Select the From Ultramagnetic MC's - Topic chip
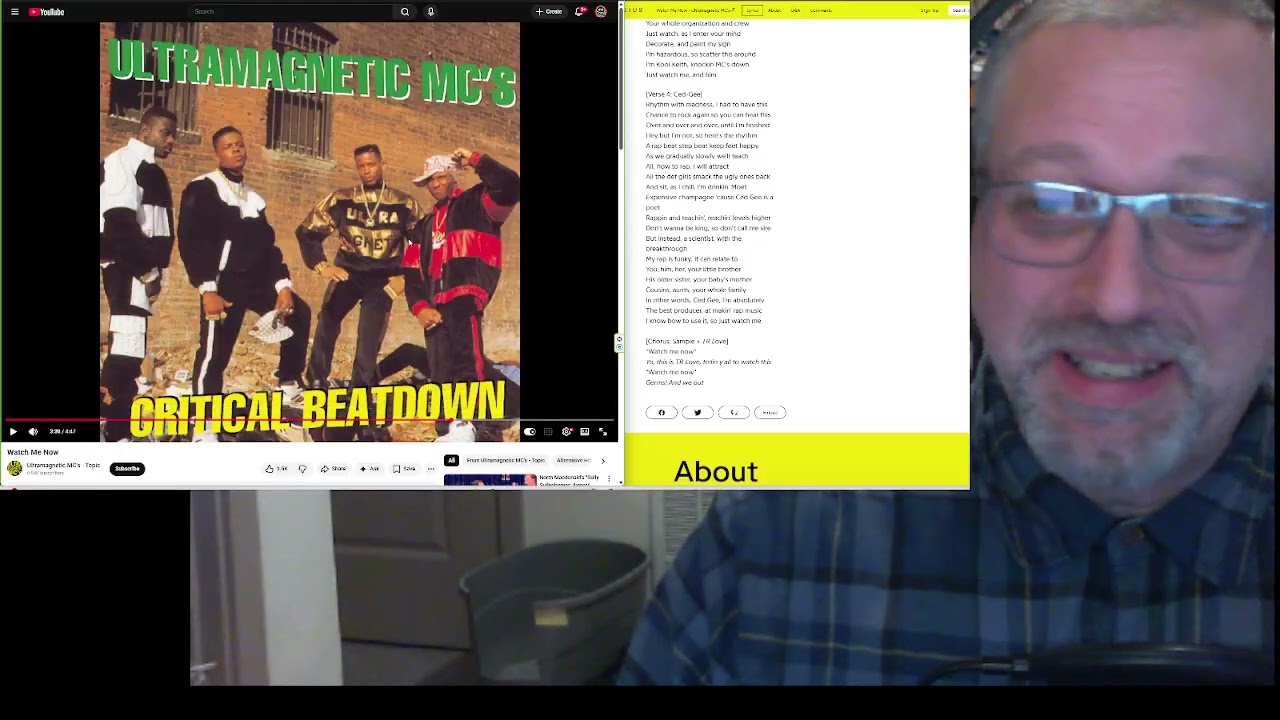Viewport: 1280px width, 720px height. click(x=506, y=460)
